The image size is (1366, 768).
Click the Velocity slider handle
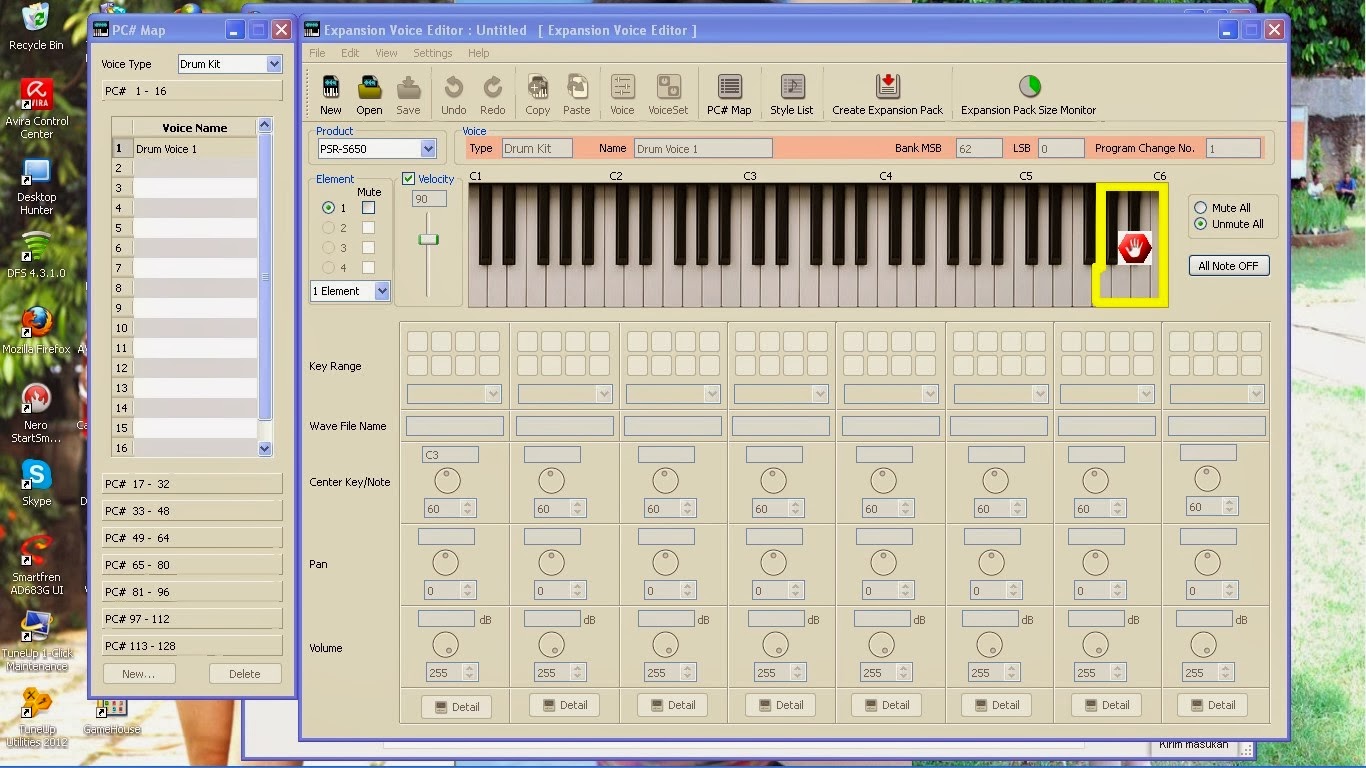pyautogui.click(x=429, y=240)
